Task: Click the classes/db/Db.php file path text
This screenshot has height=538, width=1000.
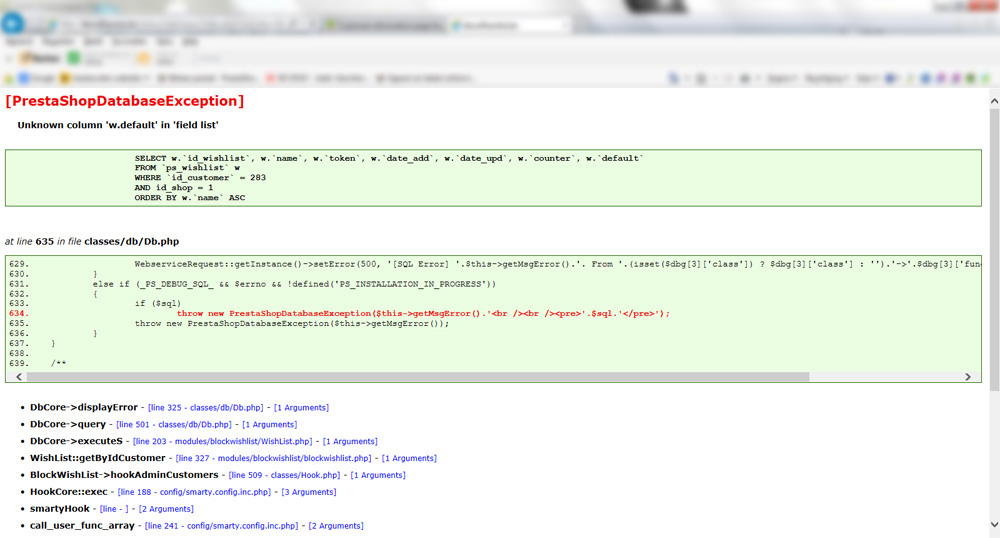Action: click(131, 242)
